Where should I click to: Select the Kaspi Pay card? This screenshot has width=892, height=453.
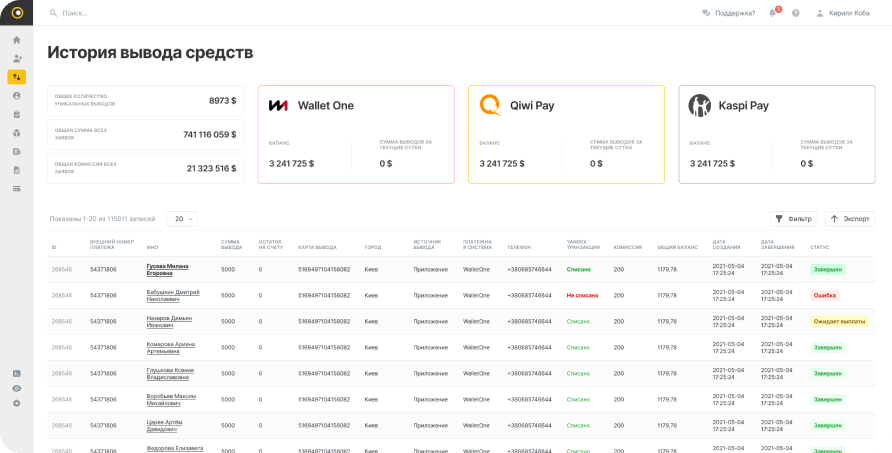[x=776, y=134]
